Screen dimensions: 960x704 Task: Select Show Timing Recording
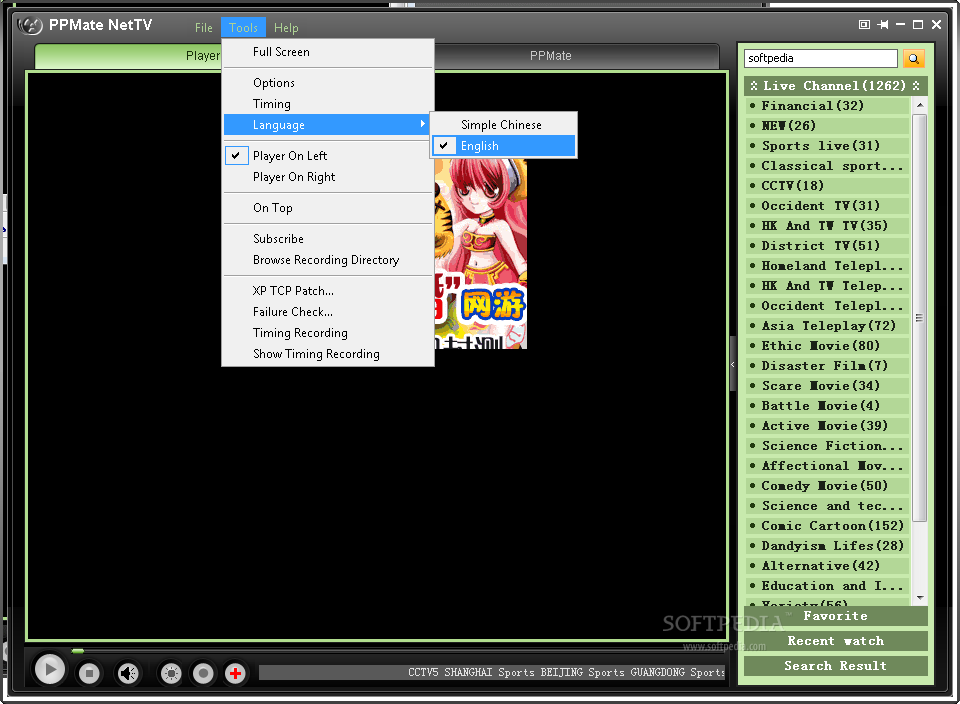327,354
